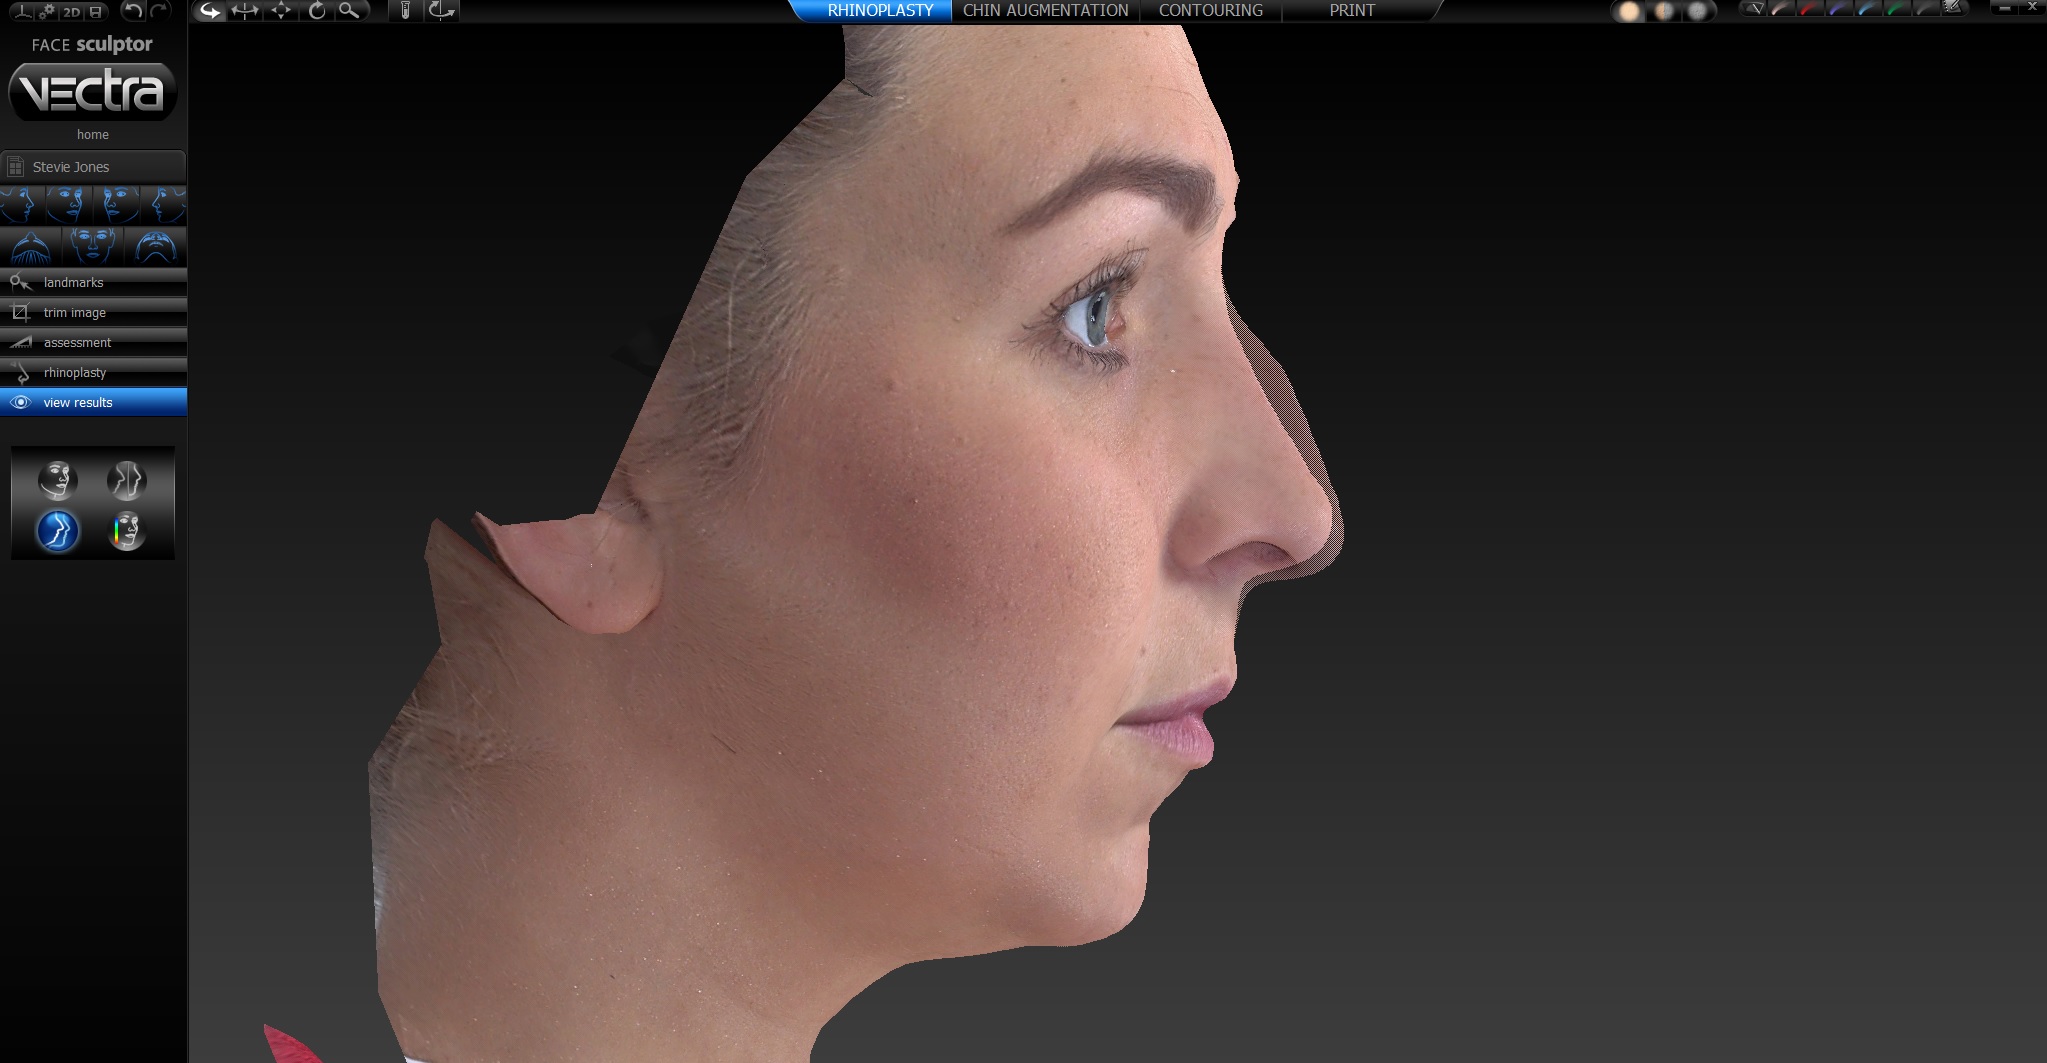The height and width of the screenshot is (1063, 2047).
Task: Select the color map comparison mode
Action: coord(127,531)
